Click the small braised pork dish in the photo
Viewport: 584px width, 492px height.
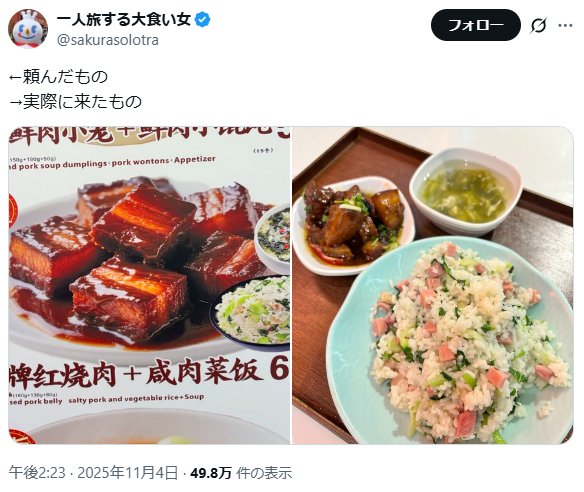[x=353, y=226]
